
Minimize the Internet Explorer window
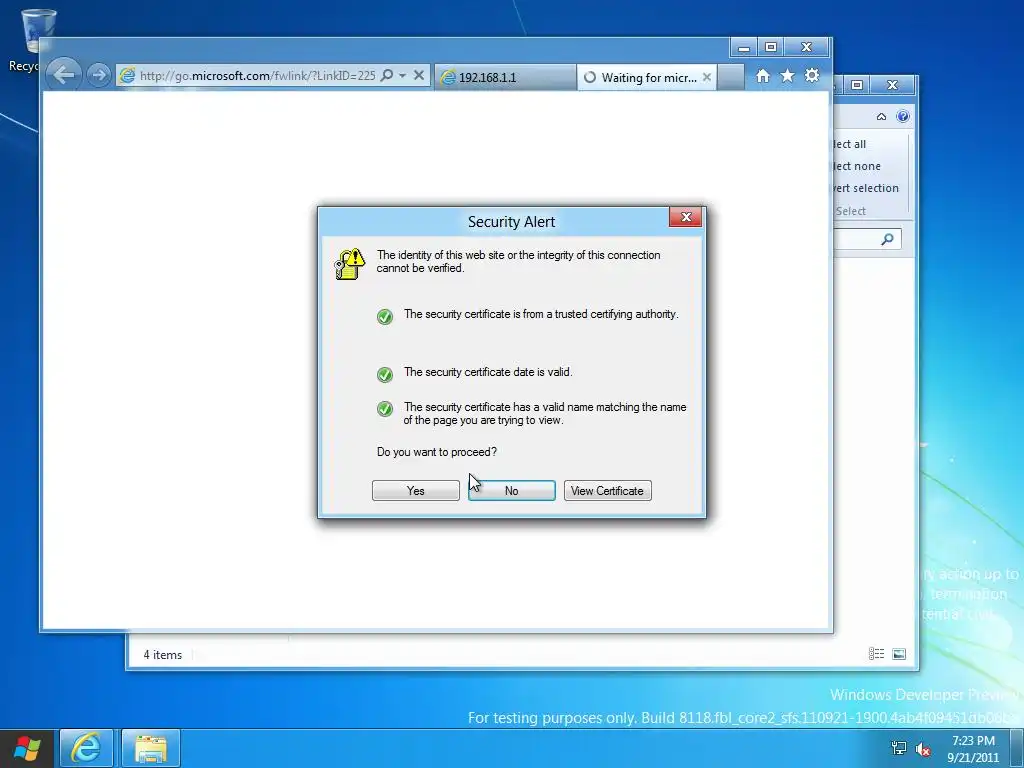click(x=744, y=47)
